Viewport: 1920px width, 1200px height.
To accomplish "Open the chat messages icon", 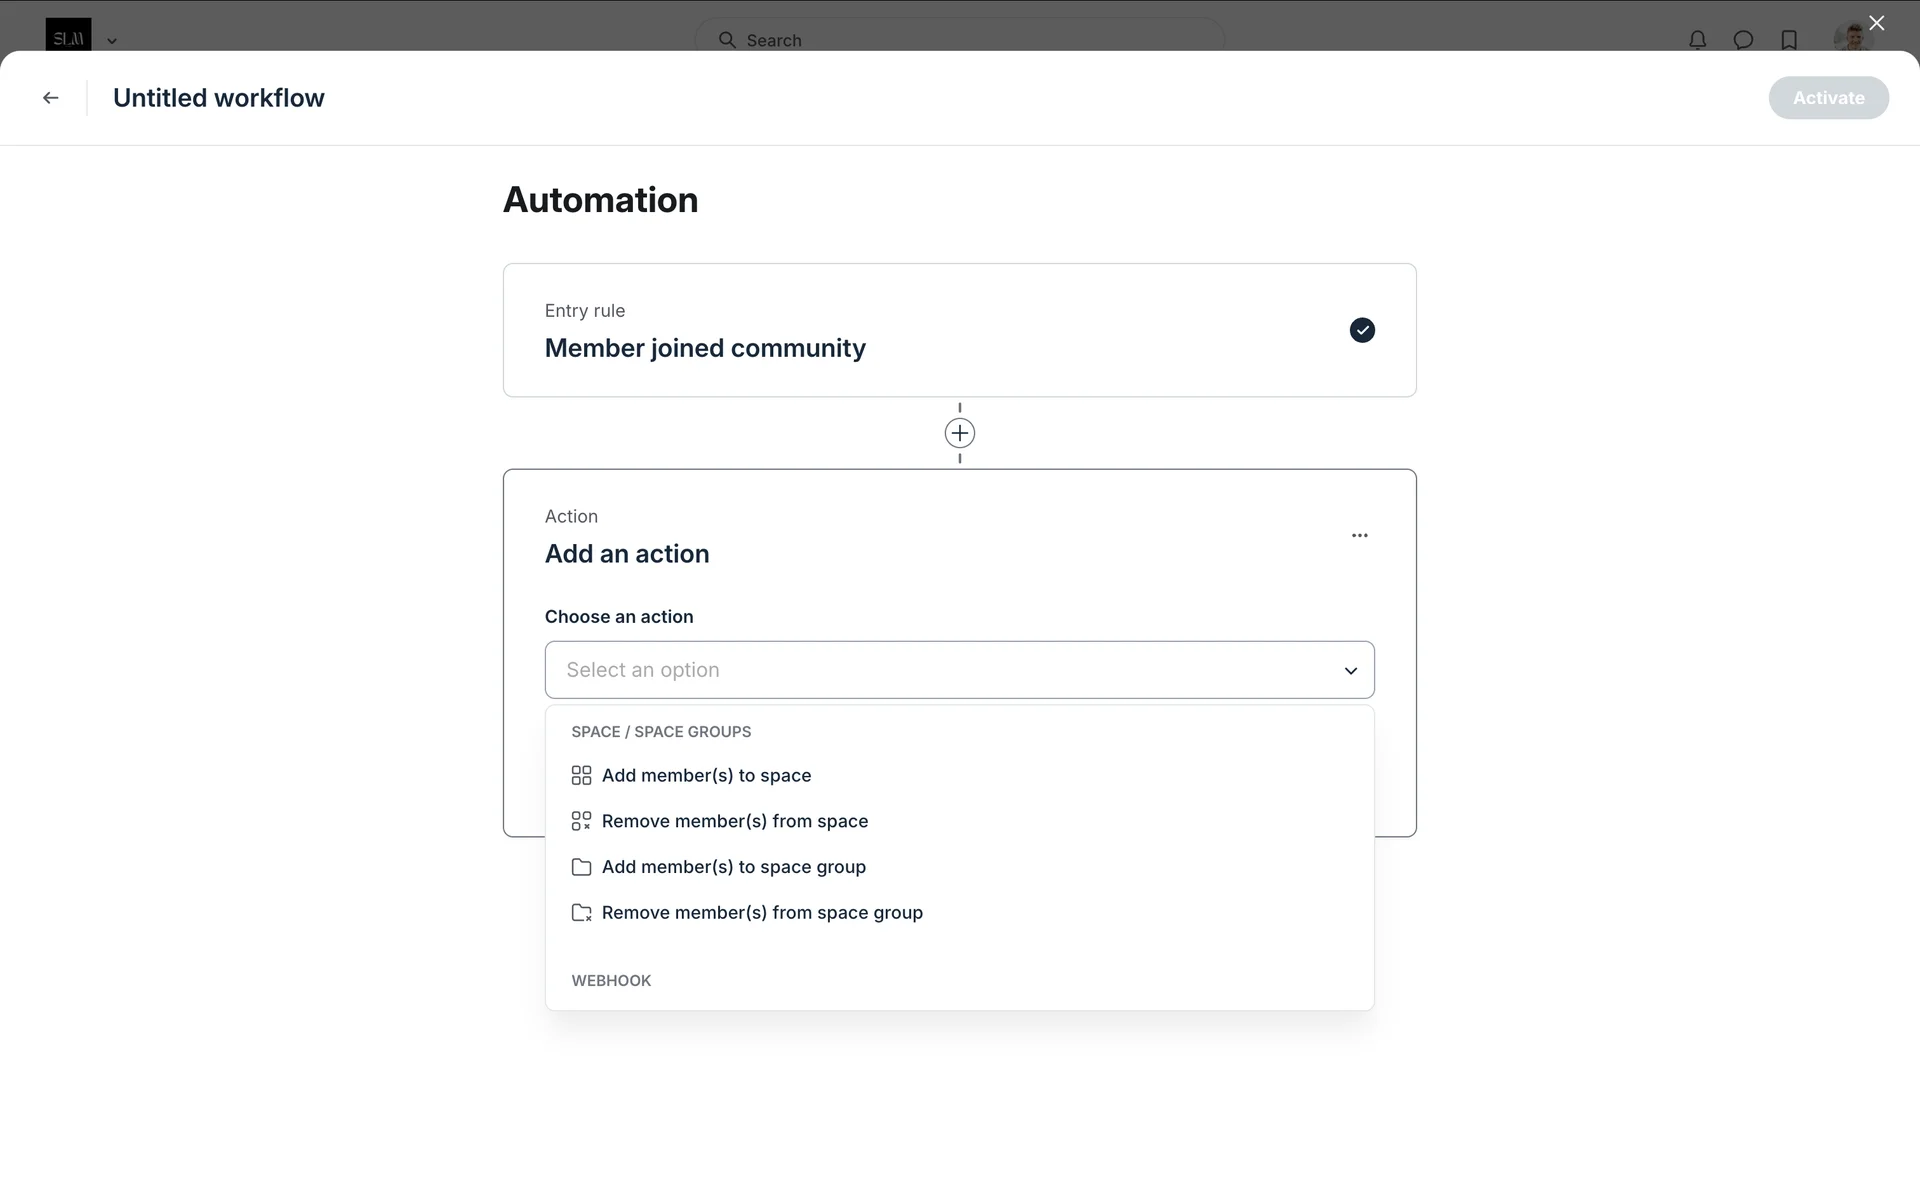I will pyautogui.click(x=1743, y=40).
